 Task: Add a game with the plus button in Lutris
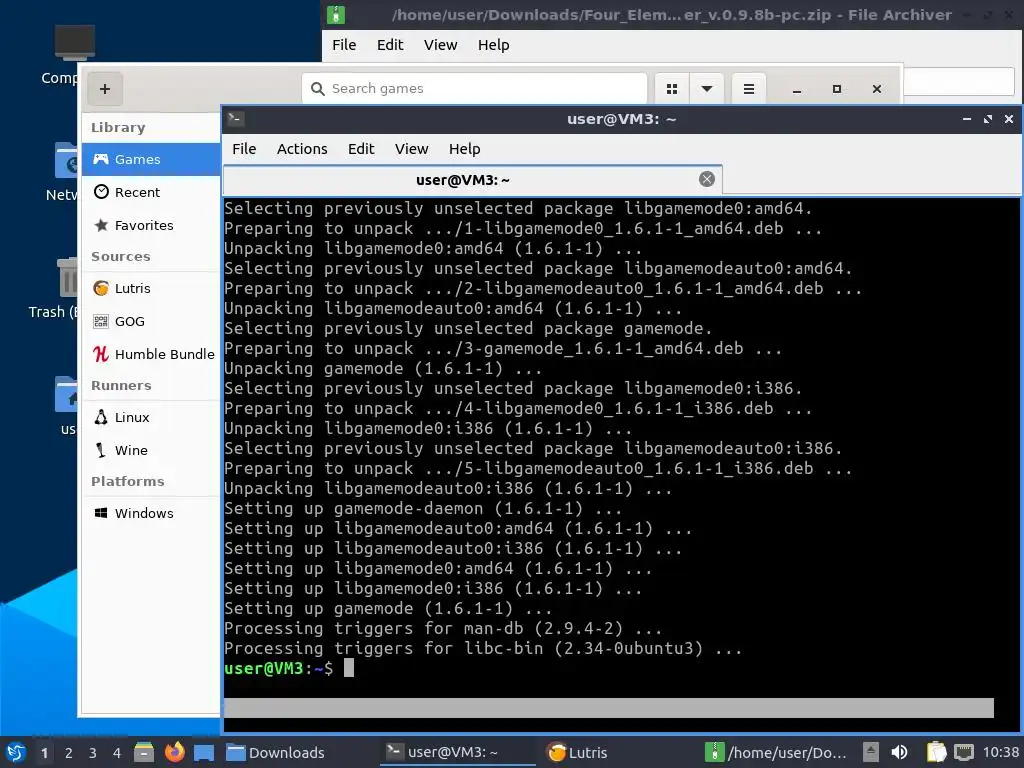[104, 89]
